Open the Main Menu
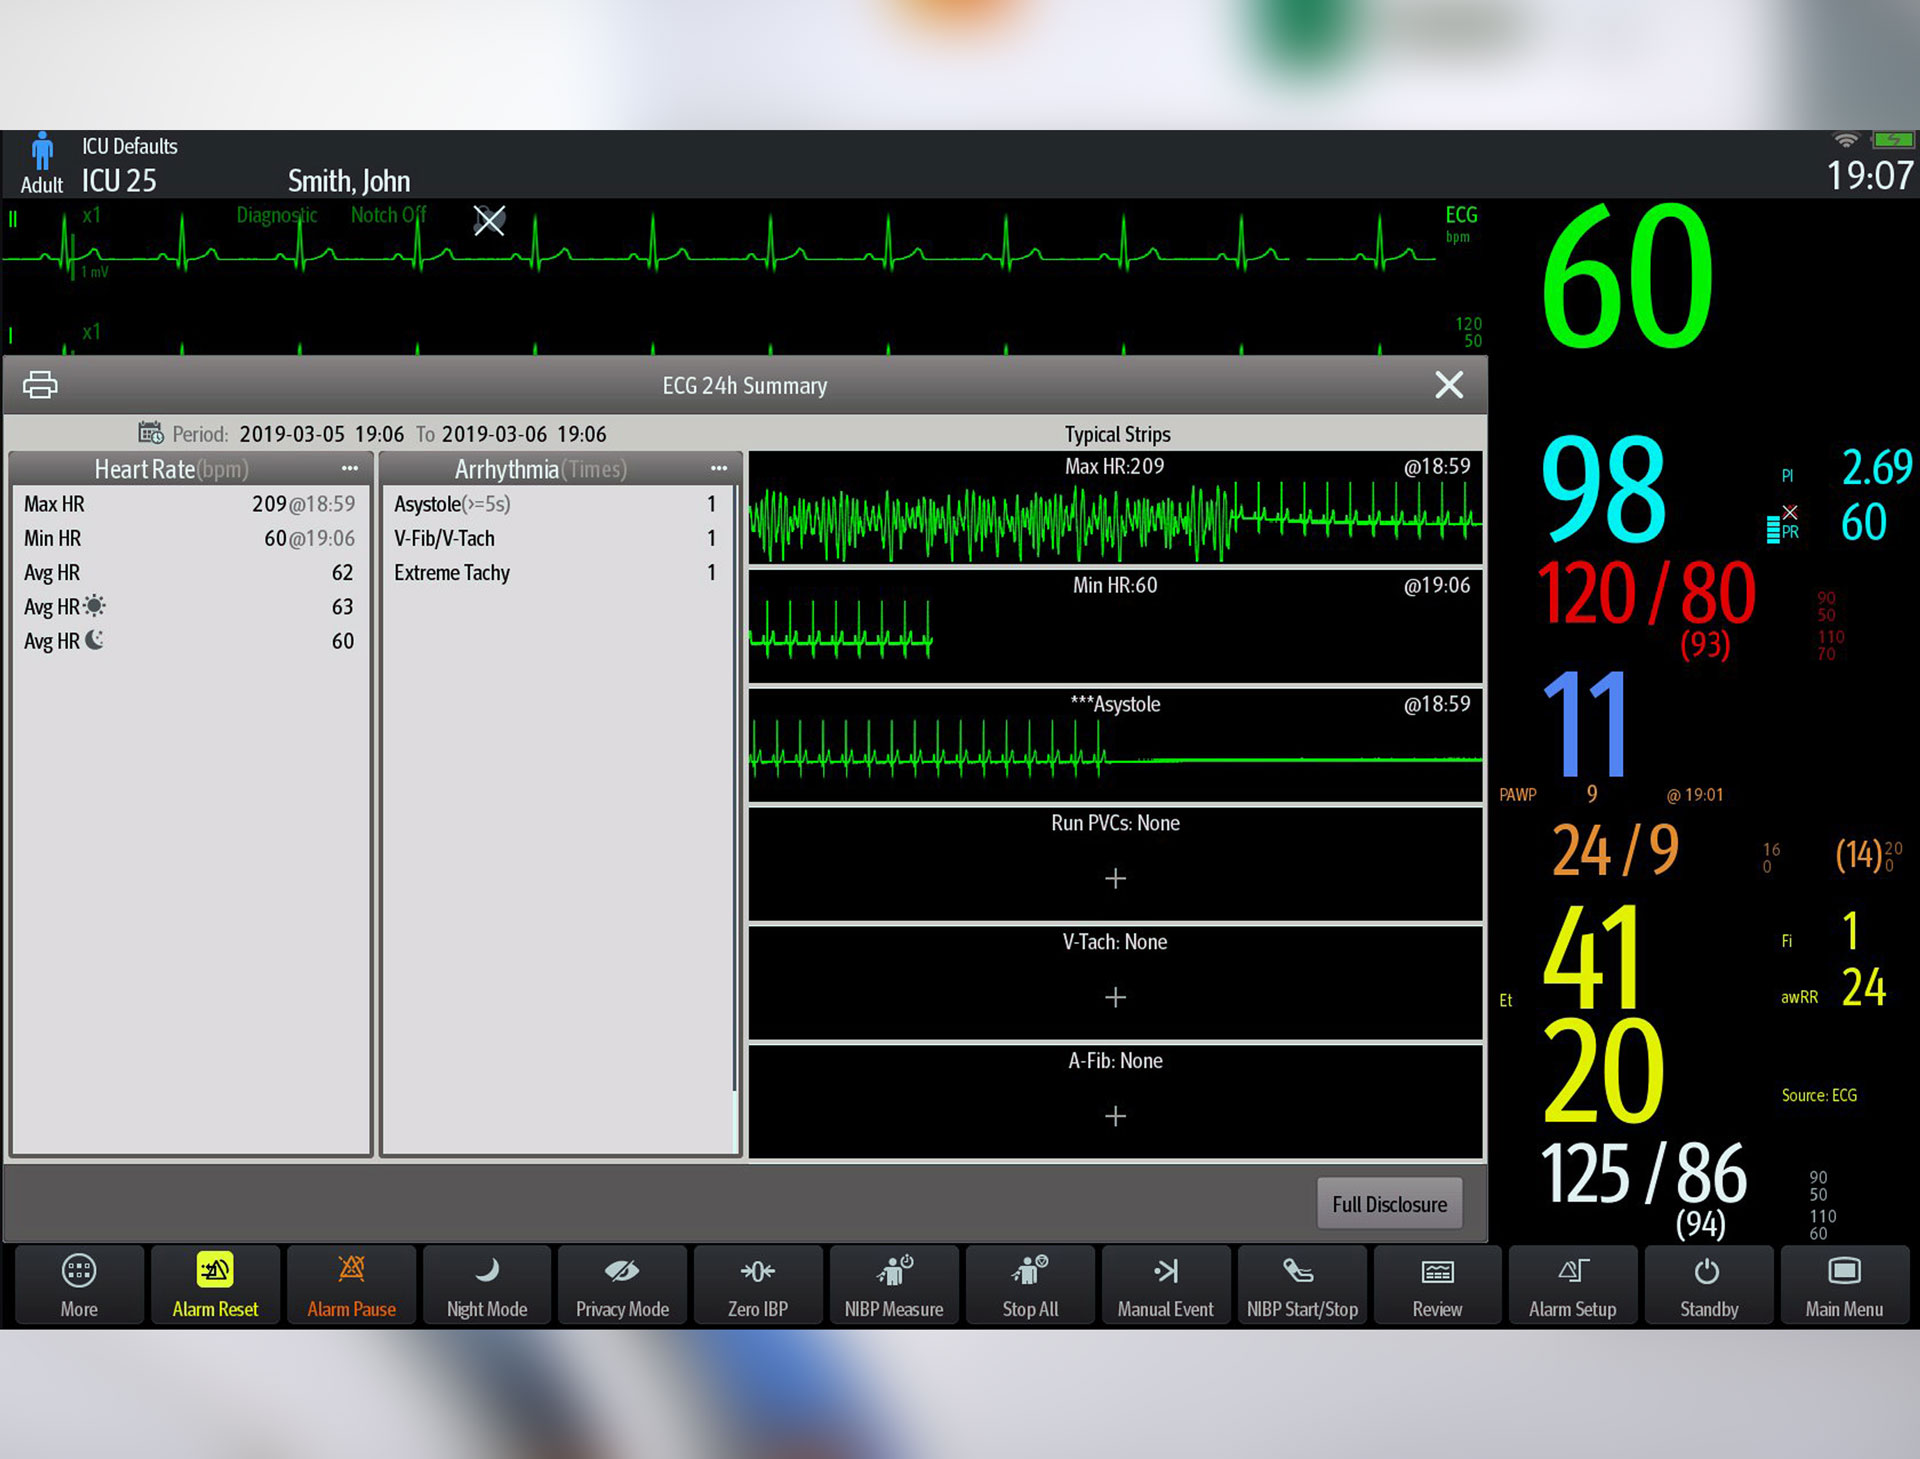 click(x=1843, y=1285)
